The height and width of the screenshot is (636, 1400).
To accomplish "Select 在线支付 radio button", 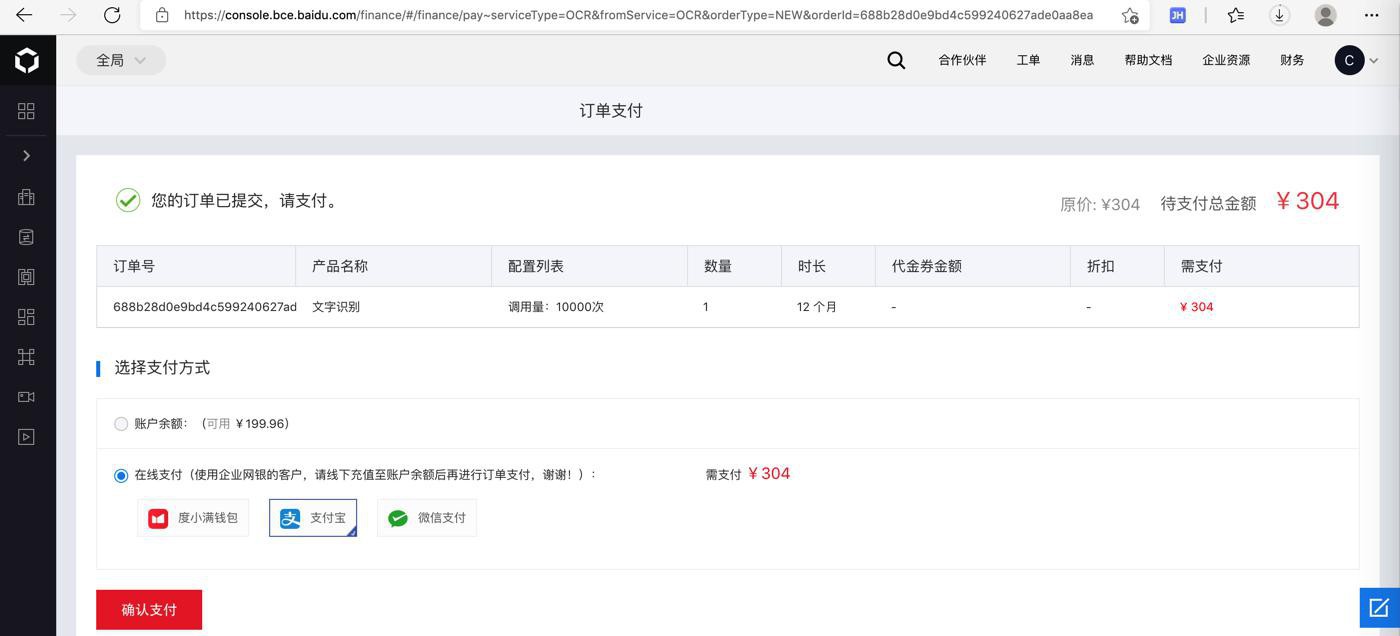I will click(121, 475).
